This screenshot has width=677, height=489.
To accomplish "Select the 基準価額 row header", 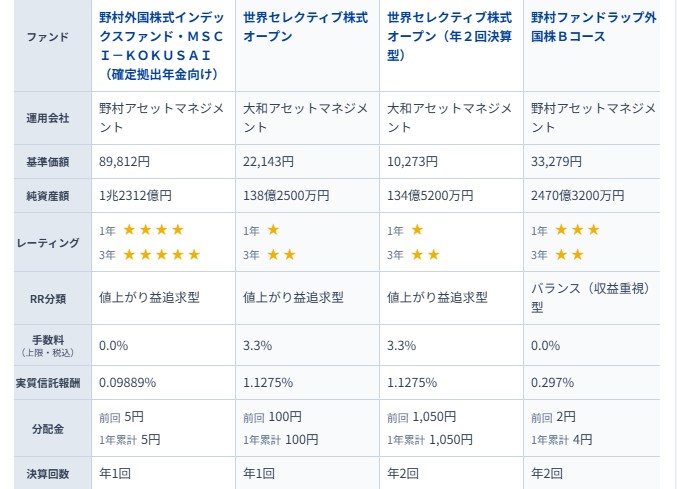I will coord(48,161).
